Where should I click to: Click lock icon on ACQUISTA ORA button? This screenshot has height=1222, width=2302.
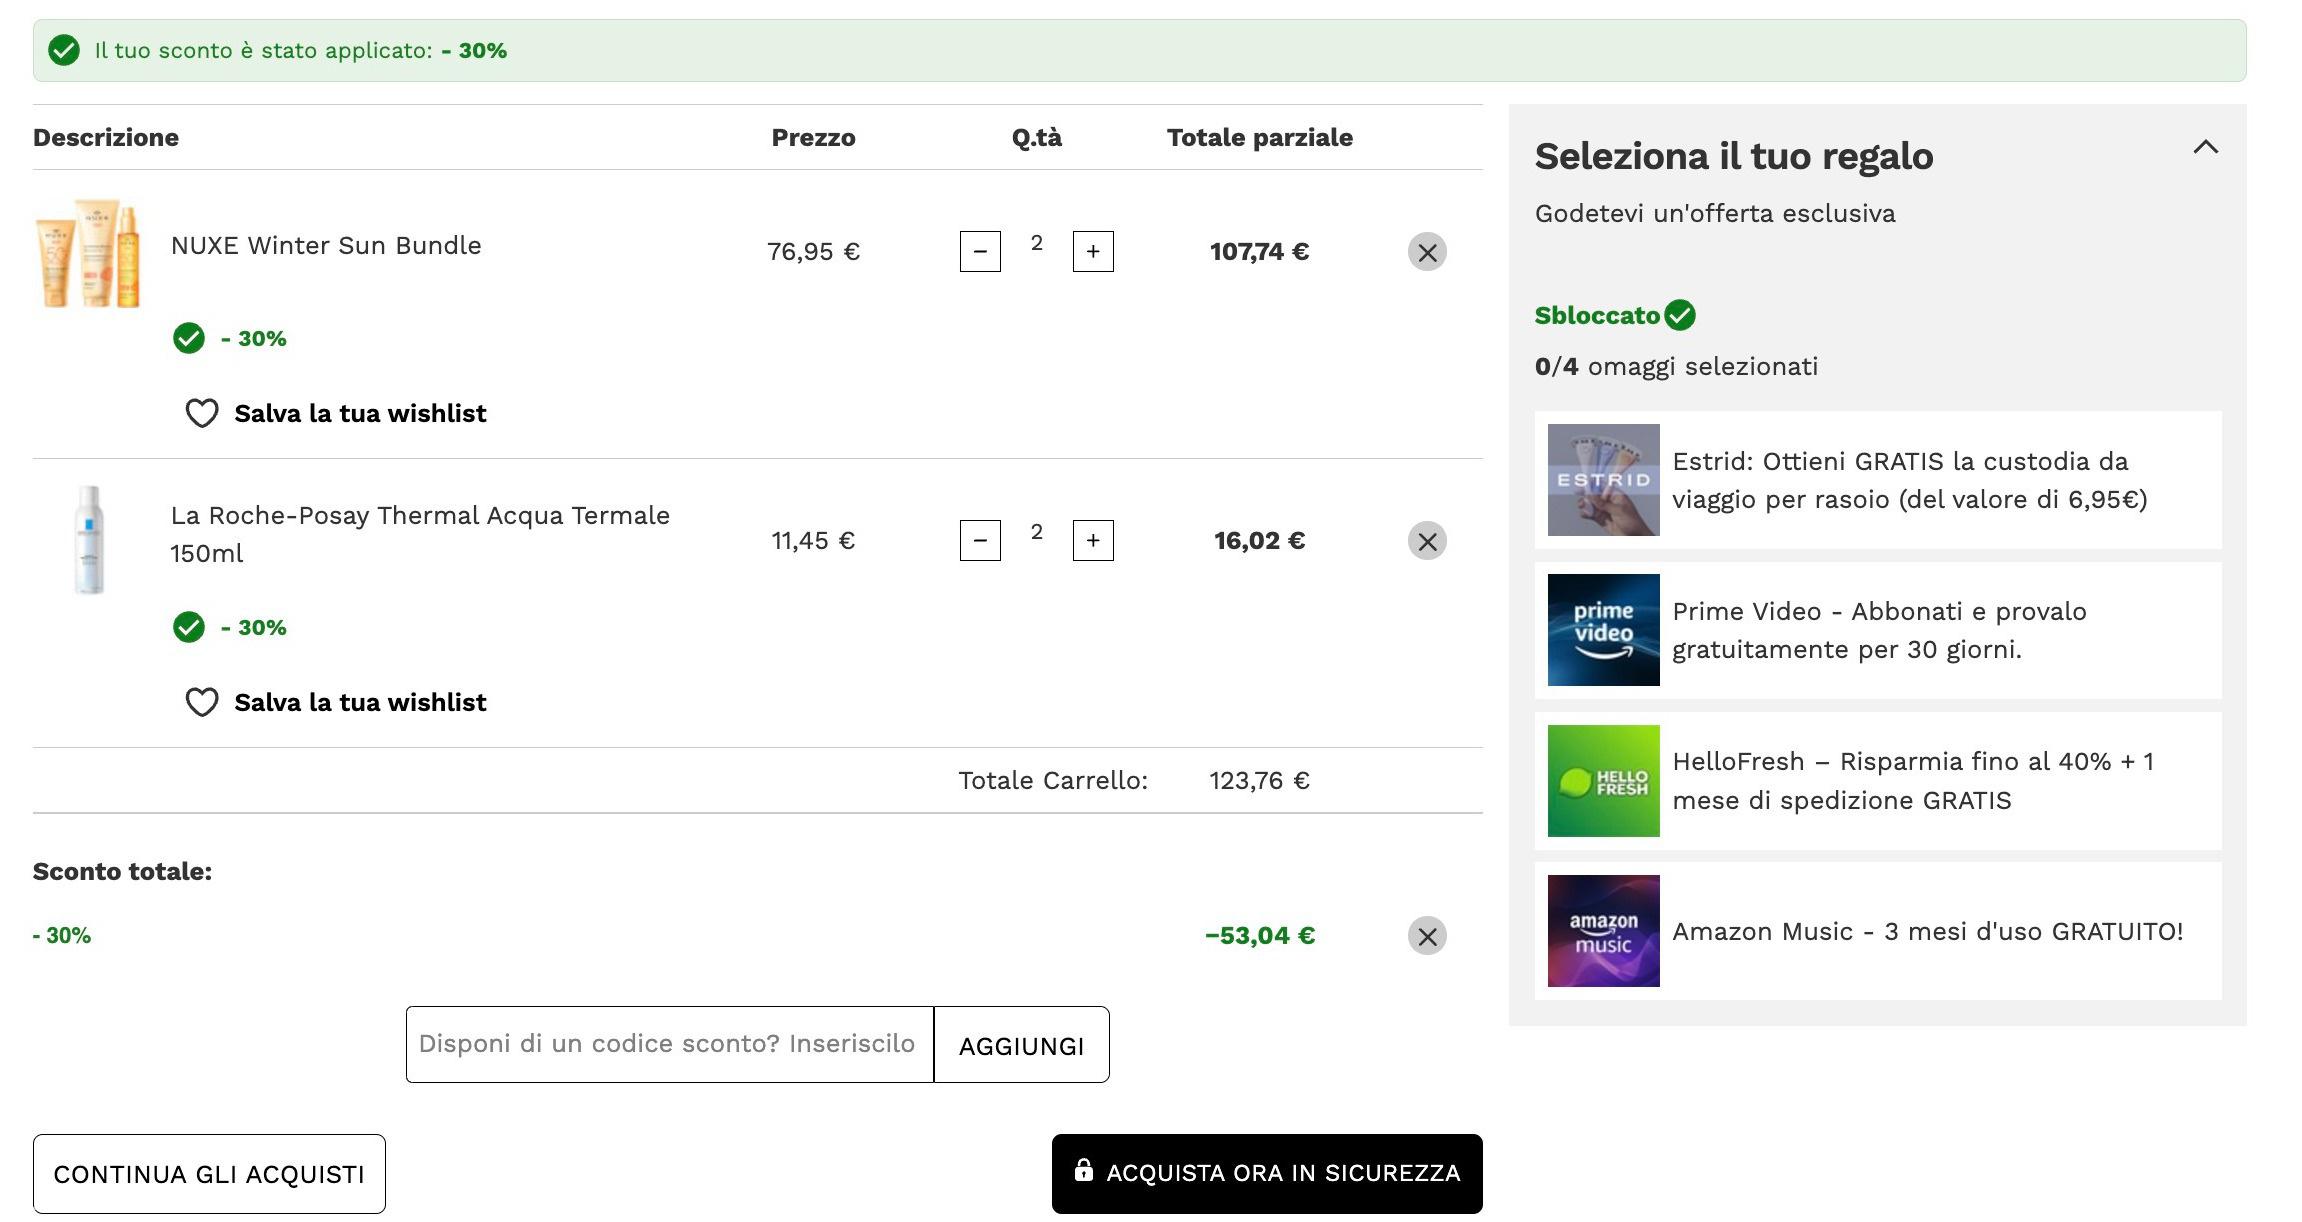(1083, 1169)
